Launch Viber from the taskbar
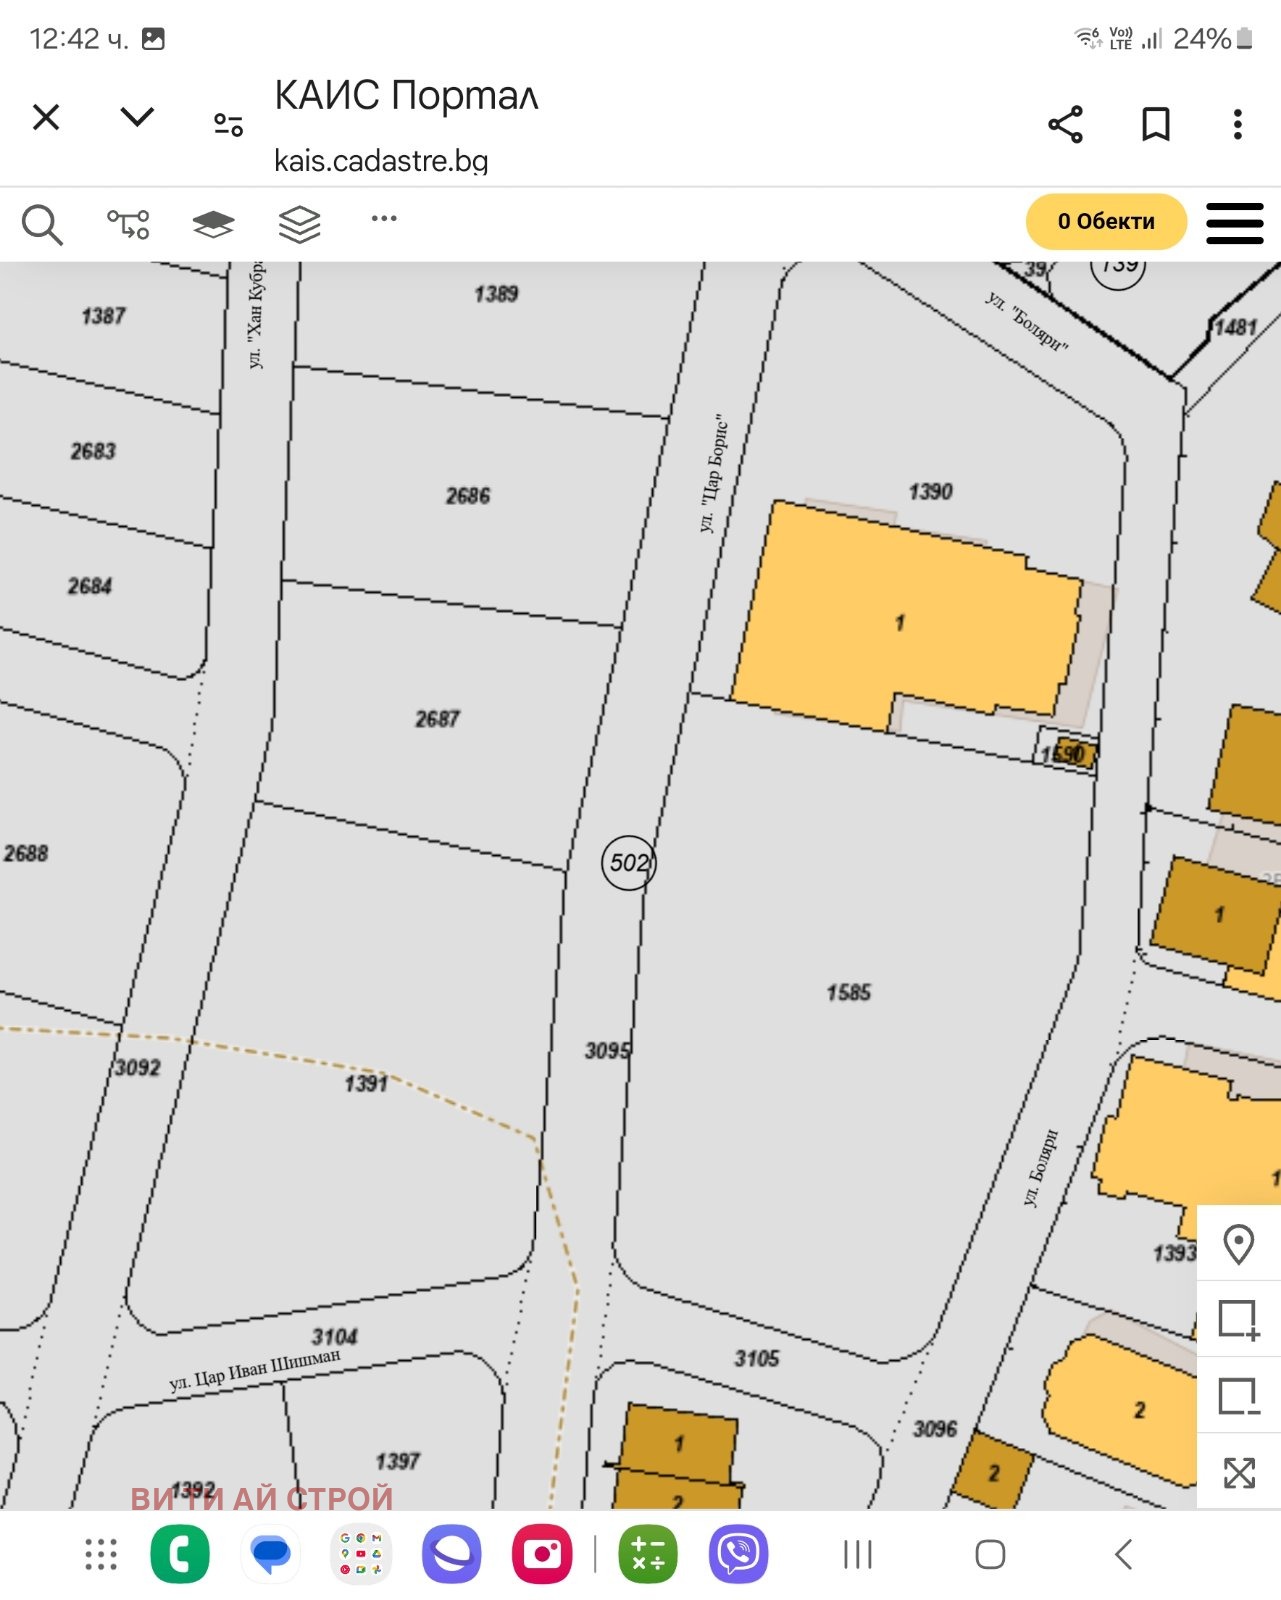 click(x=738, y=1554)
